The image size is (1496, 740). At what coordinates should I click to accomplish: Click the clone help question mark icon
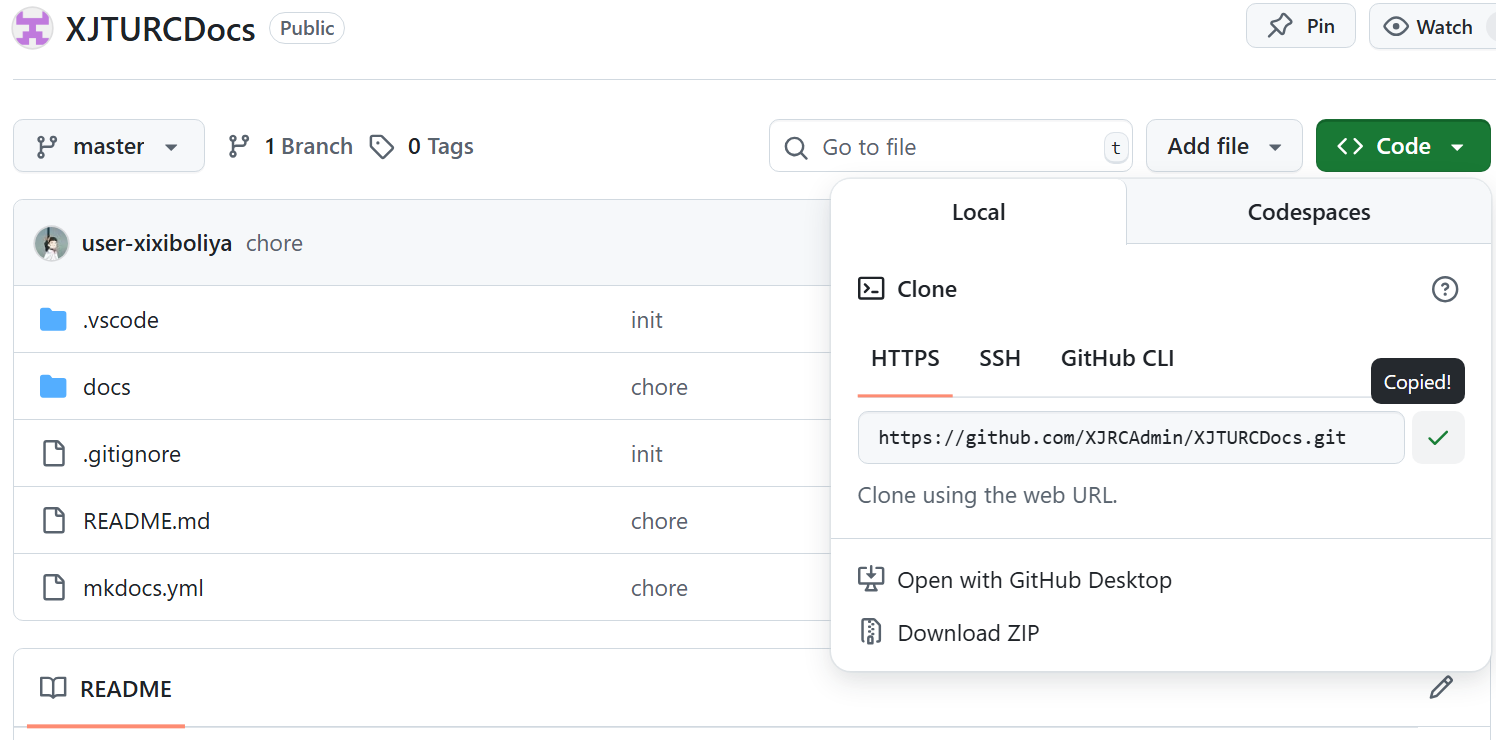[x=1445, y=289]
